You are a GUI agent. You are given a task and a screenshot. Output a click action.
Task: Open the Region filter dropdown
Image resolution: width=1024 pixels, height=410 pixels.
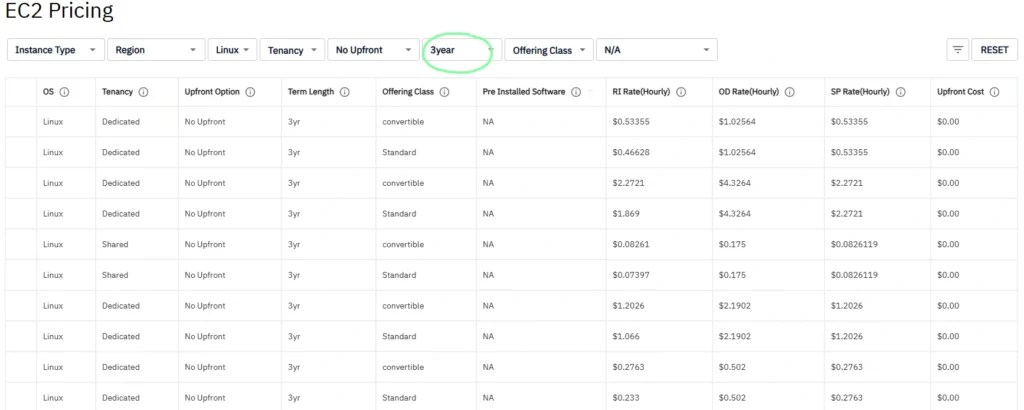[156, 50]
